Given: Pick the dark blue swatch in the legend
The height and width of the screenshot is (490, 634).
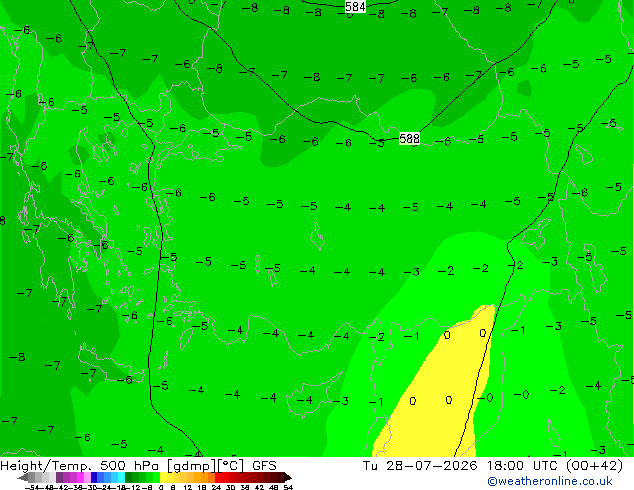Looking at the screenshot, I should [x=94, y=477].
